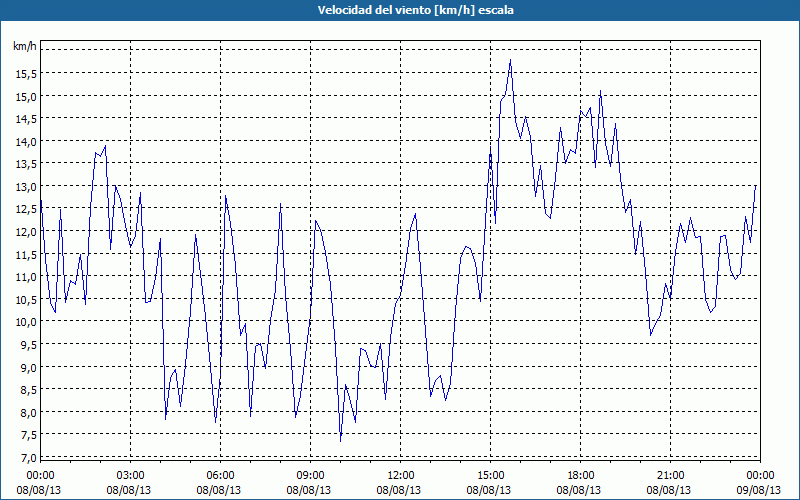Image resolution: width=800 pixels, height=500 pixels.
Task: Select the 7,5 y-axis value
Action: [28, 435]
